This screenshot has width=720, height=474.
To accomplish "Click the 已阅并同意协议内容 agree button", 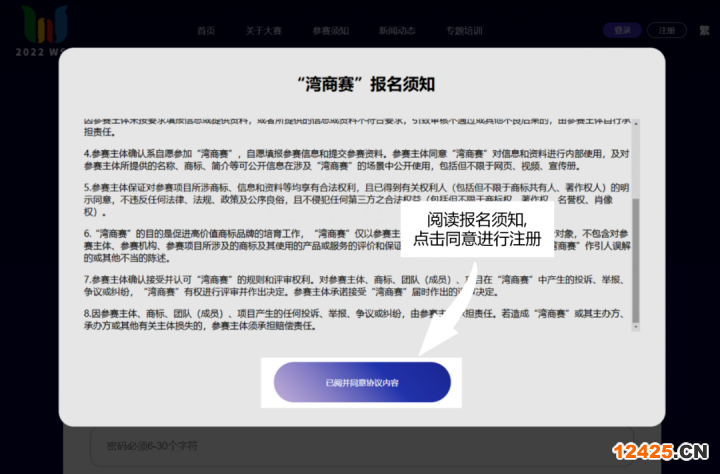I will point(361,383).
